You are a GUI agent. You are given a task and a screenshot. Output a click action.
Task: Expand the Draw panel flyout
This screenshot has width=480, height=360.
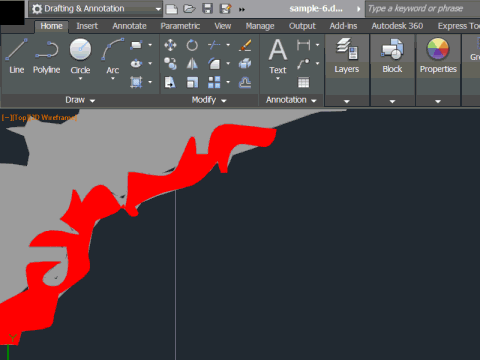tap(80, 100)
